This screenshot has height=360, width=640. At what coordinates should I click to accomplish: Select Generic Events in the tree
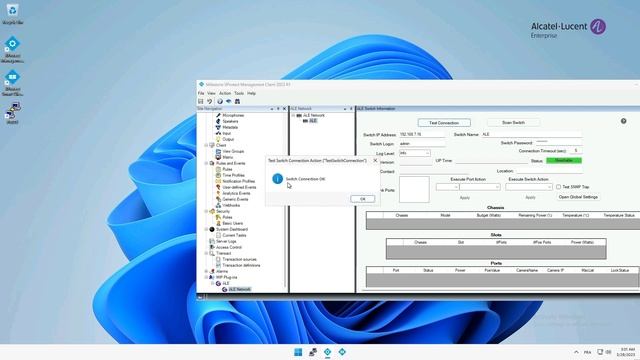235,199
